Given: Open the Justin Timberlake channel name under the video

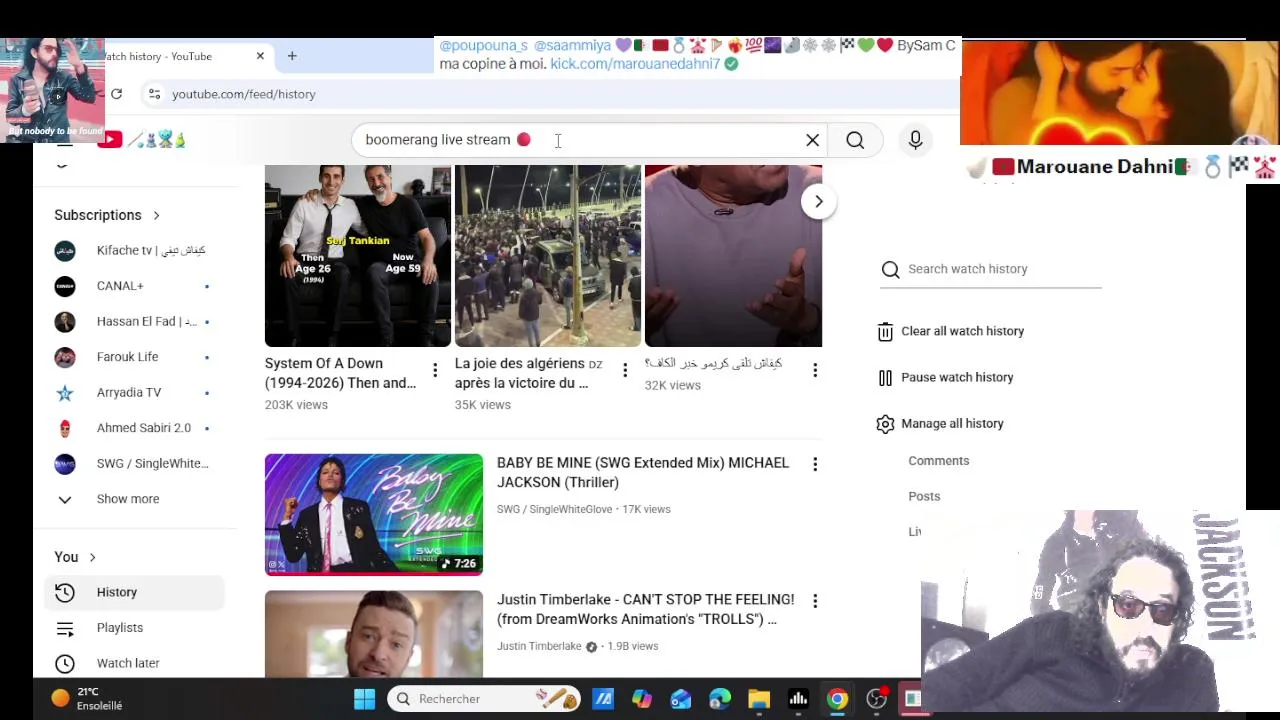Looking at the screenshot, I should pos(539,646).
